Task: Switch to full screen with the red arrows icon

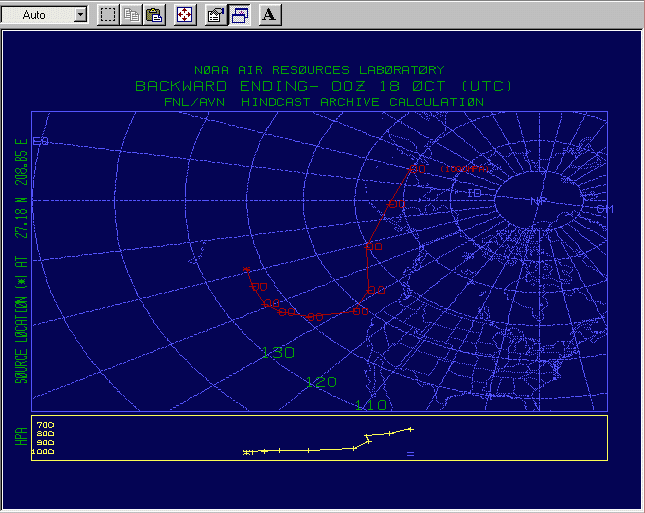Action: [185, 15]
